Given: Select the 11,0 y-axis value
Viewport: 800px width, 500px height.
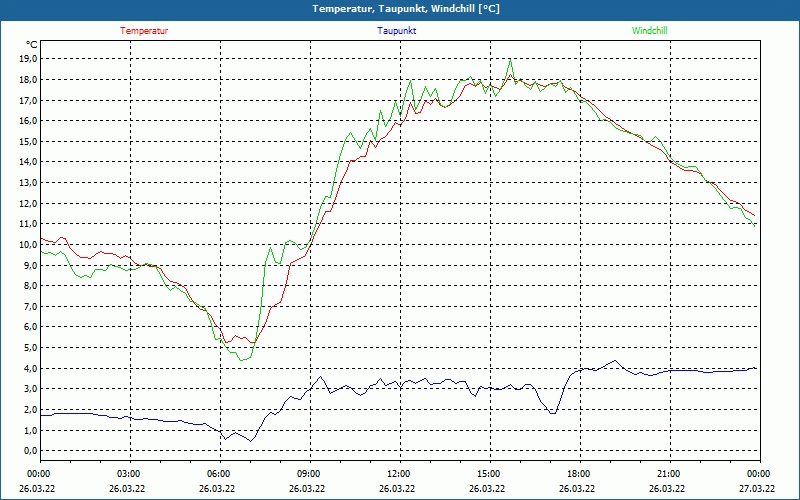Looking at the screenshot, I should pos(28,223).
